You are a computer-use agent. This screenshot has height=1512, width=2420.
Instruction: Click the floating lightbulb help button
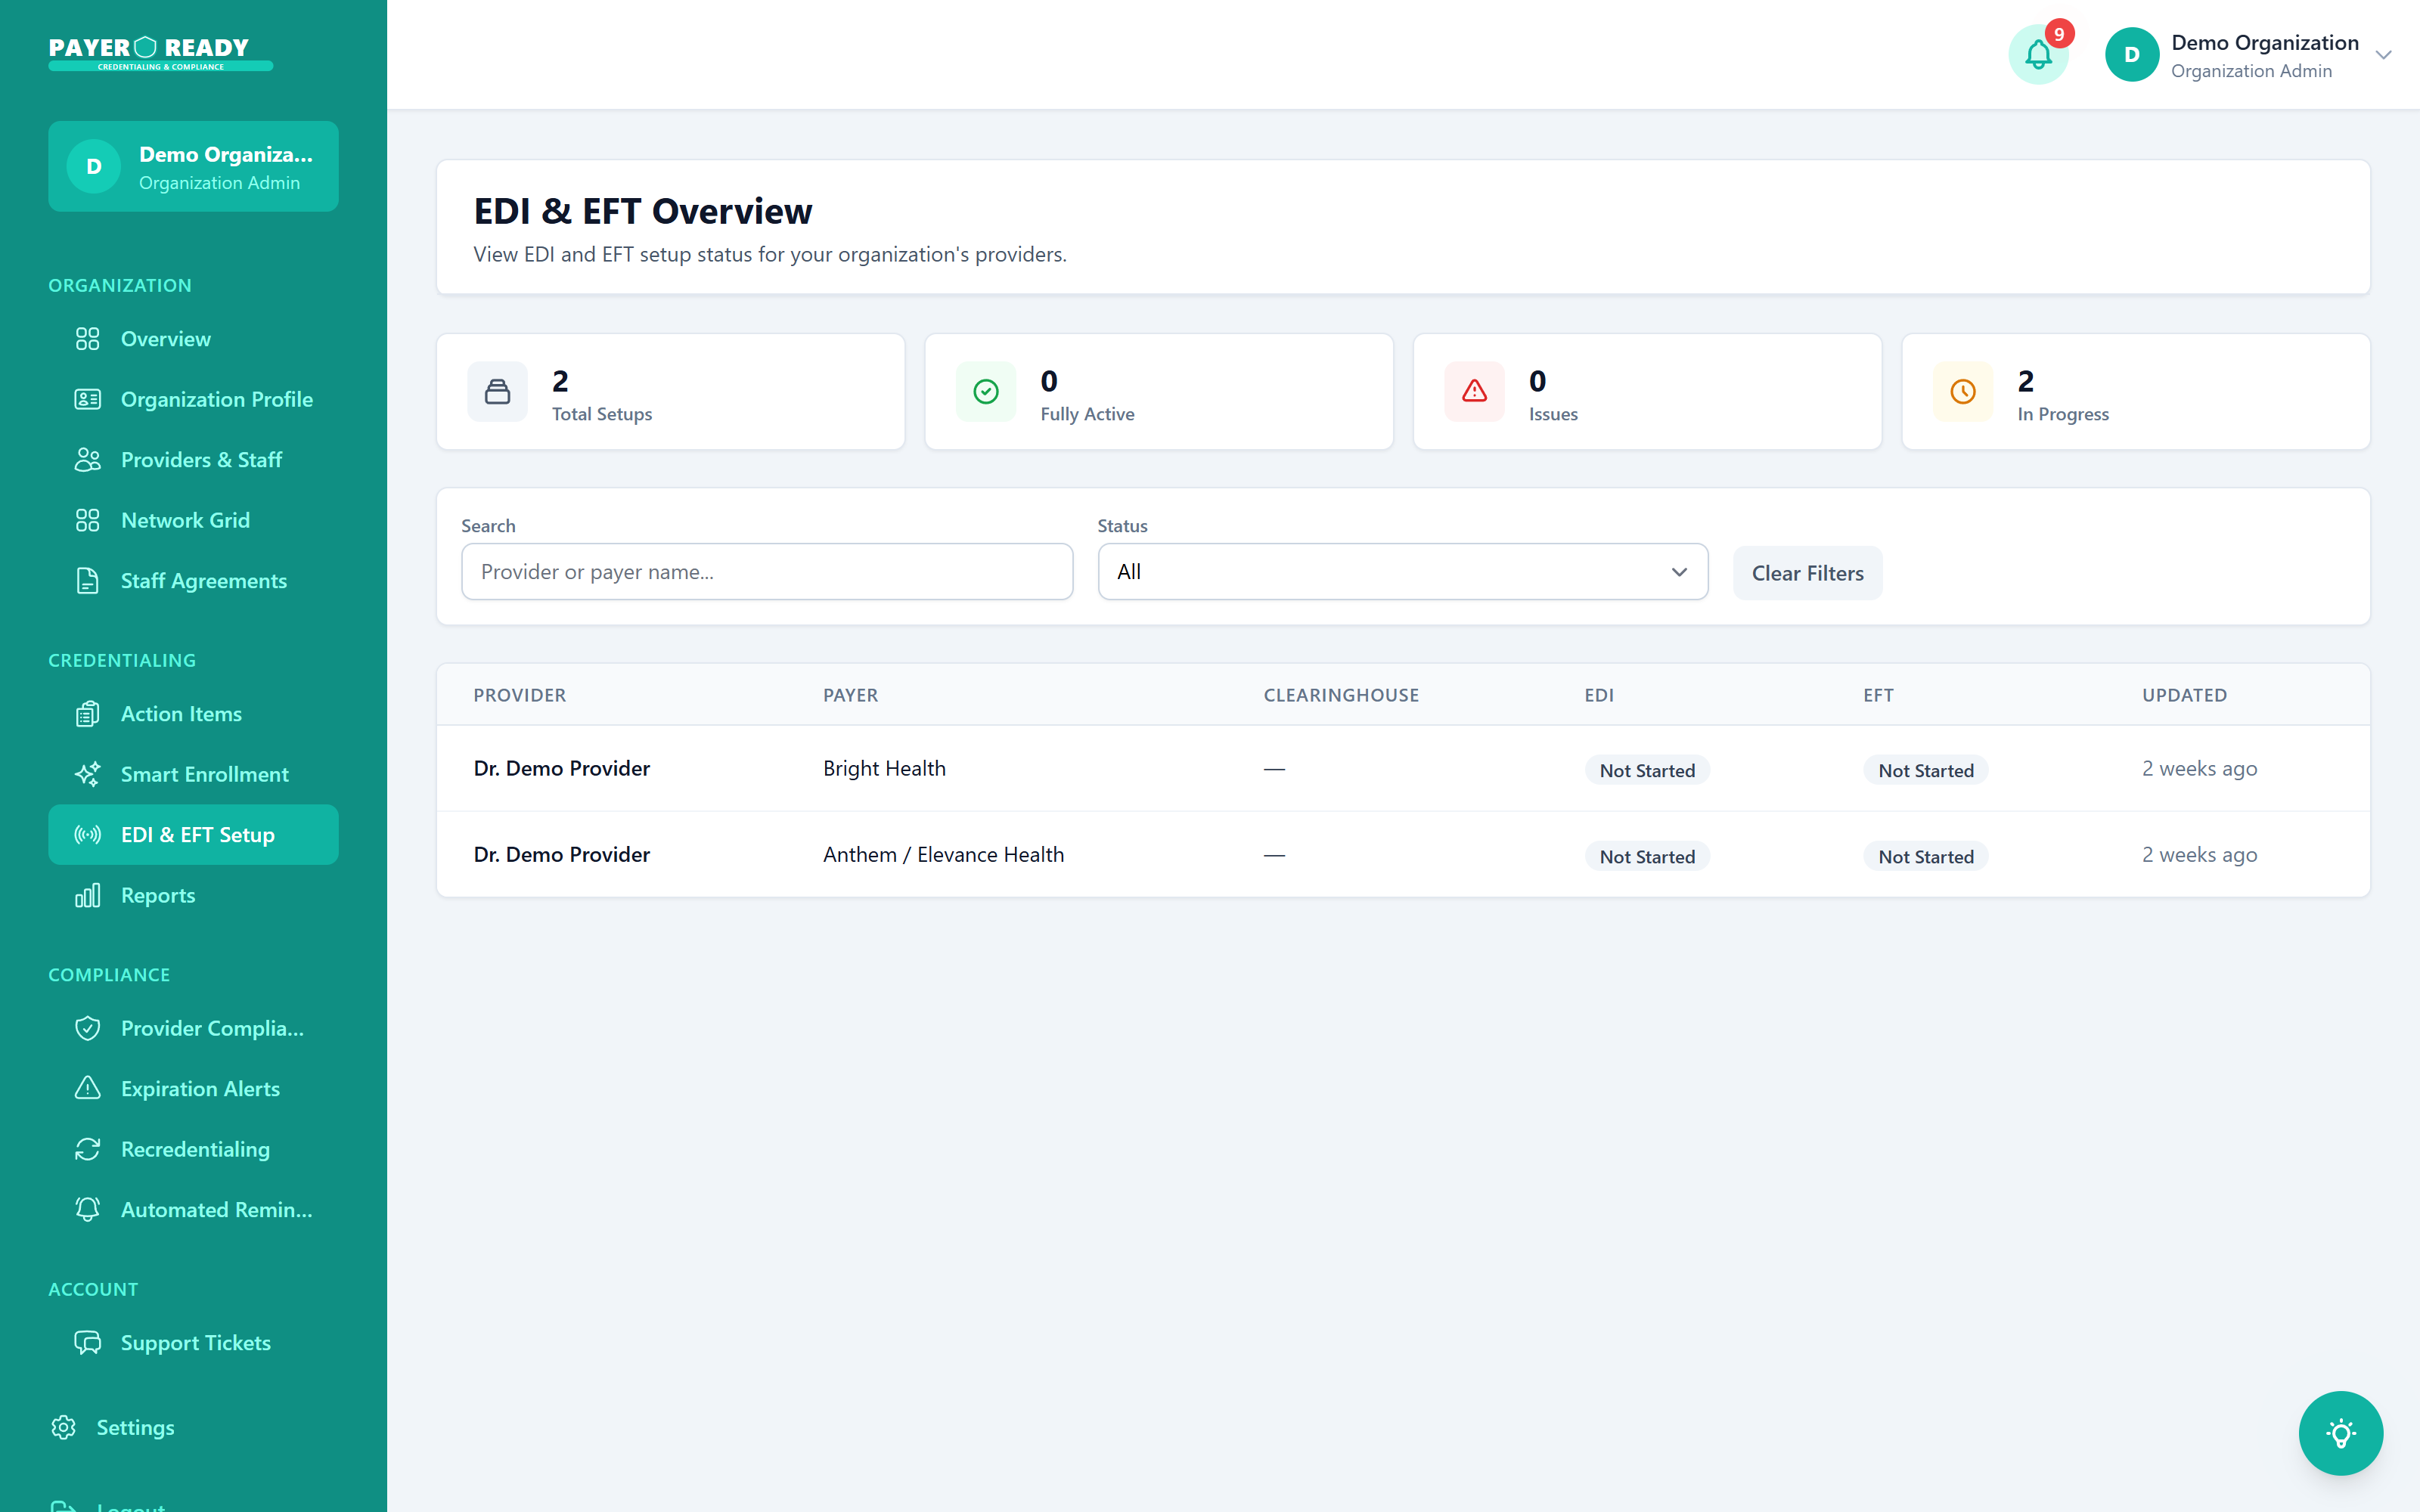(x=2340, y=1433)
